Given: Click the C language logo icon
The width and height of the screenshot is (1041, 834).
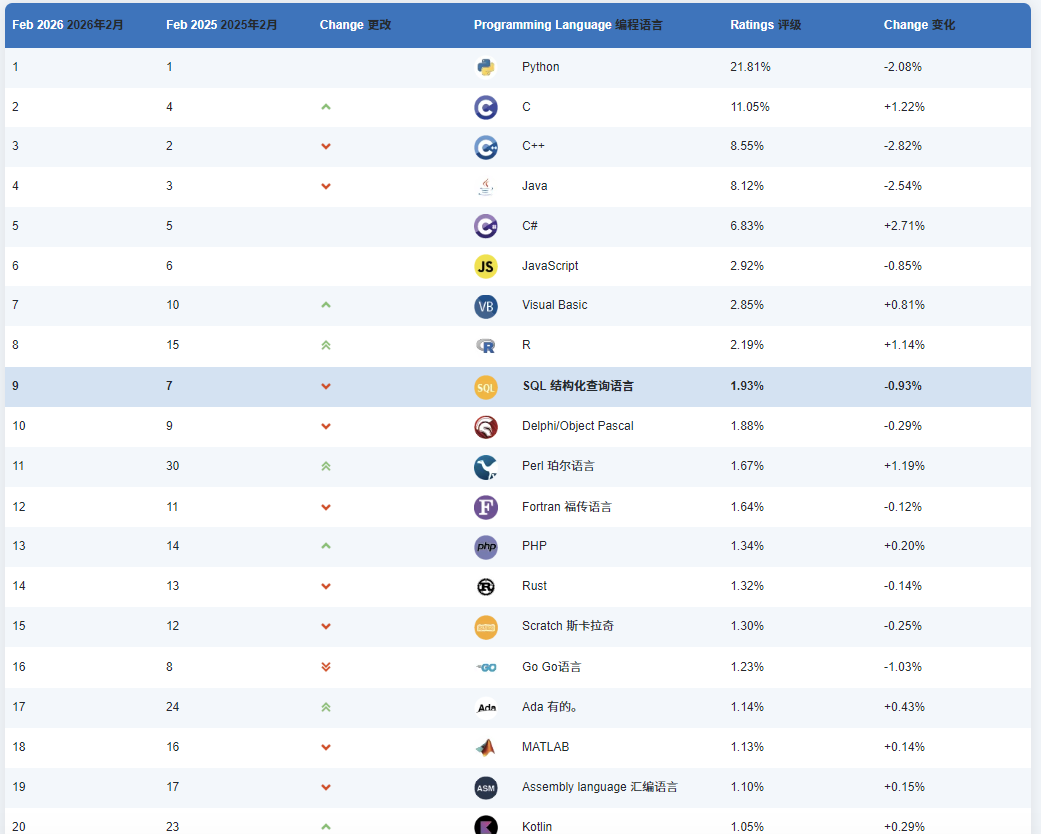Looking at the screenshot, I should pos(486,107).
